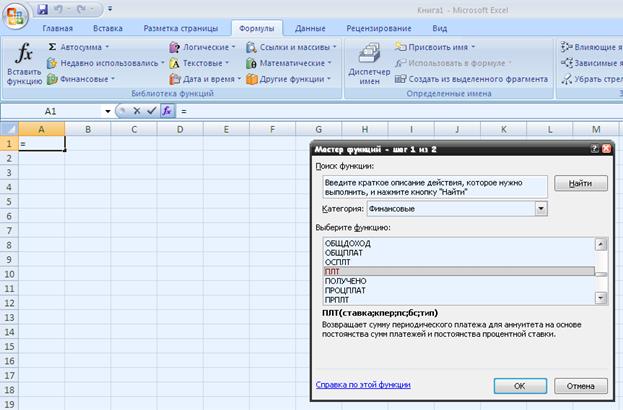The image size is (623, 410).
Task: Open Дата и время functions category
Action: (205, 79)
